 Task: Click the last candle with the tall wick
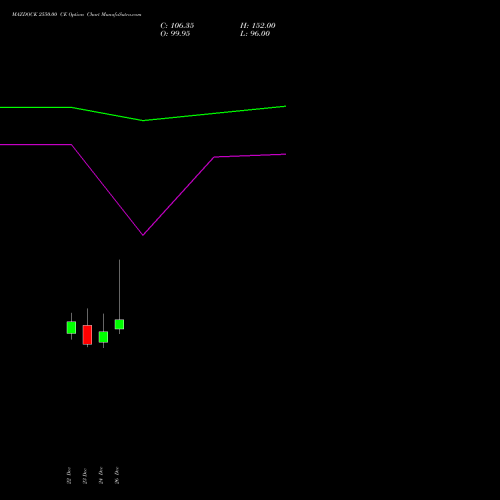(x=119, y=324)
